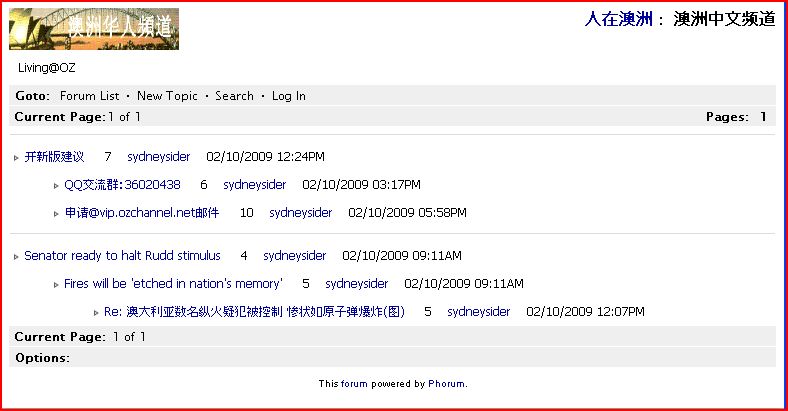Click the arrow bullet beside 申请@vip.ozchannel.net邮件
The width and height of the screenshot is (788, 411).
click(x=56, y=214)
